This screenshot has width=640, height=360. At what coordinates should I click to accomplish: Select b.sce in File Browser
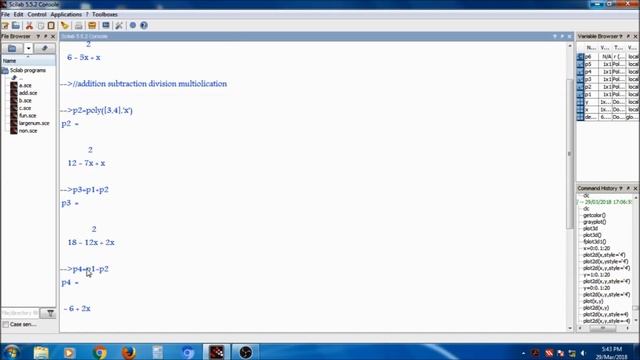(25, 100)
